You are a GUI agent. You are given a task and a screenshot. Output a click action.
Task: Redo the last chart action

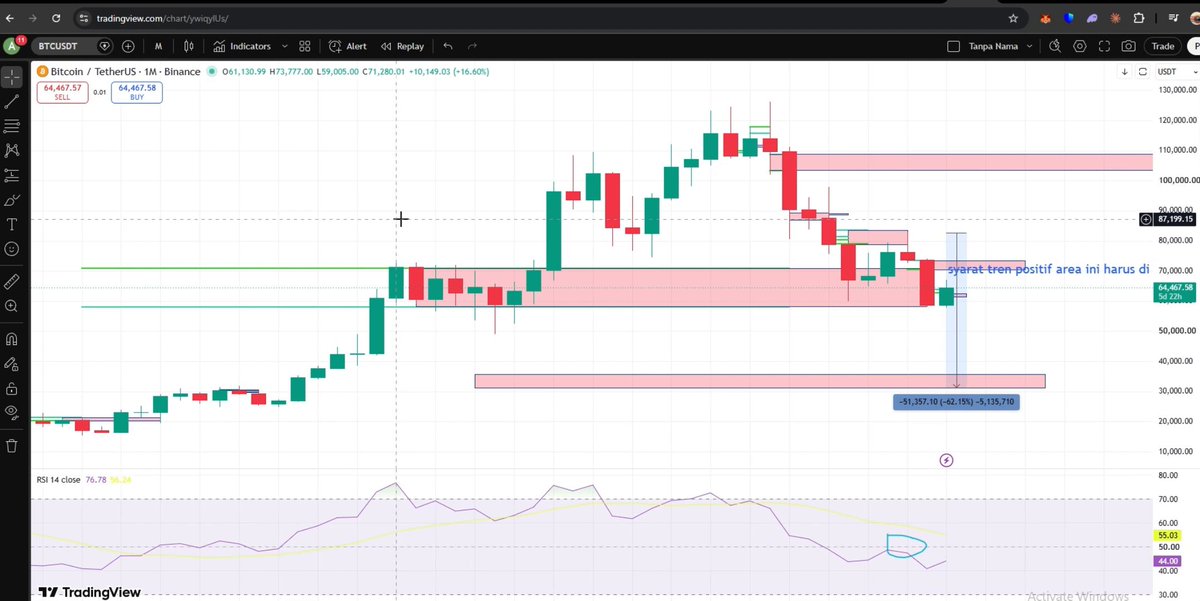pyautogui.click(x=472, y=46)
